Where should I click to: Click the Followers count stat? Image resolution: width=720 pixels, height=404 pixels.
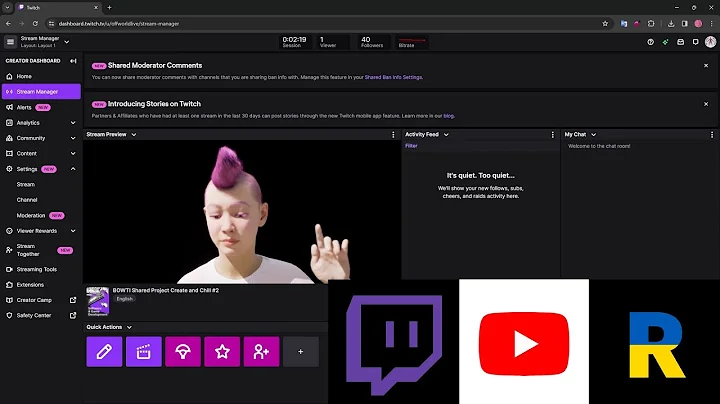[x=372, y=42]
